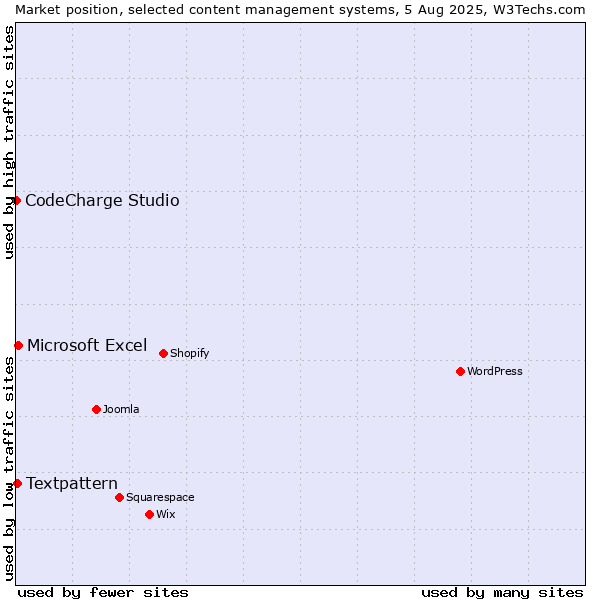Image resolution: width=600 pixels, height=600 pixels.
Task: Click the 'Squarespace' label
Action: point(160,497)
